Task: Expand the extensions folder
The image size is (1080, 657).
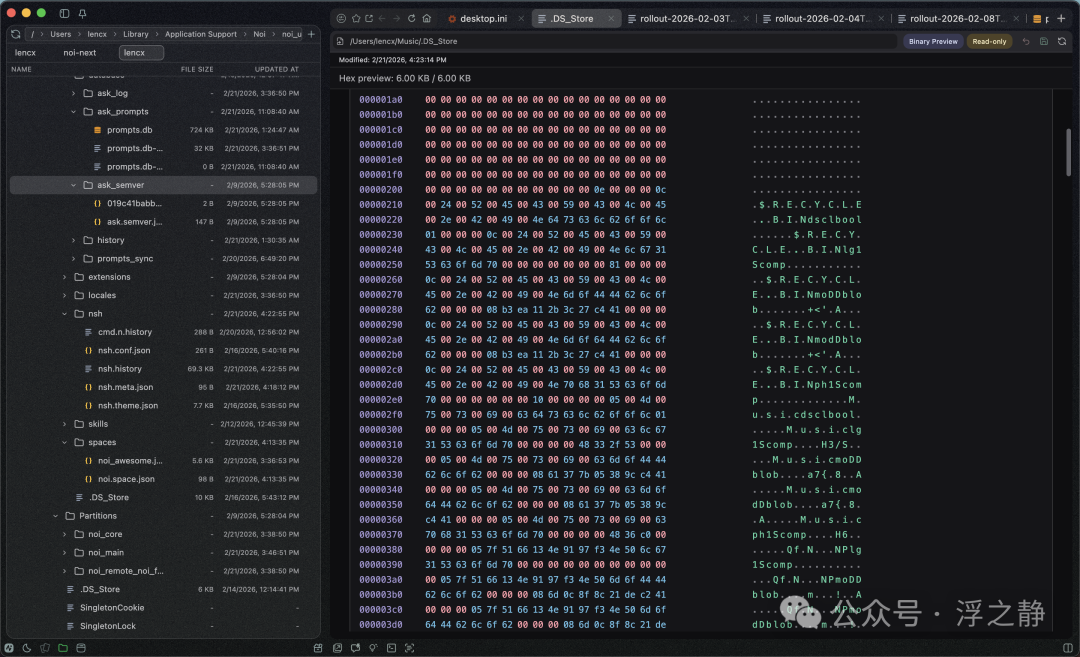Action: click(x=65, y=277)
